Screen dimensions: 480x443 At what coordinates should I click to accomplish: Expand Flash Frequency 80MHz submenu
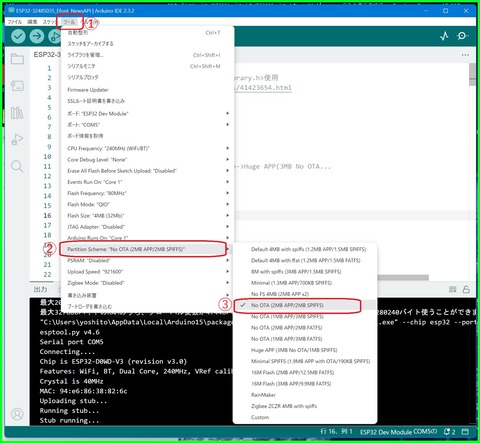click(147, 193)
